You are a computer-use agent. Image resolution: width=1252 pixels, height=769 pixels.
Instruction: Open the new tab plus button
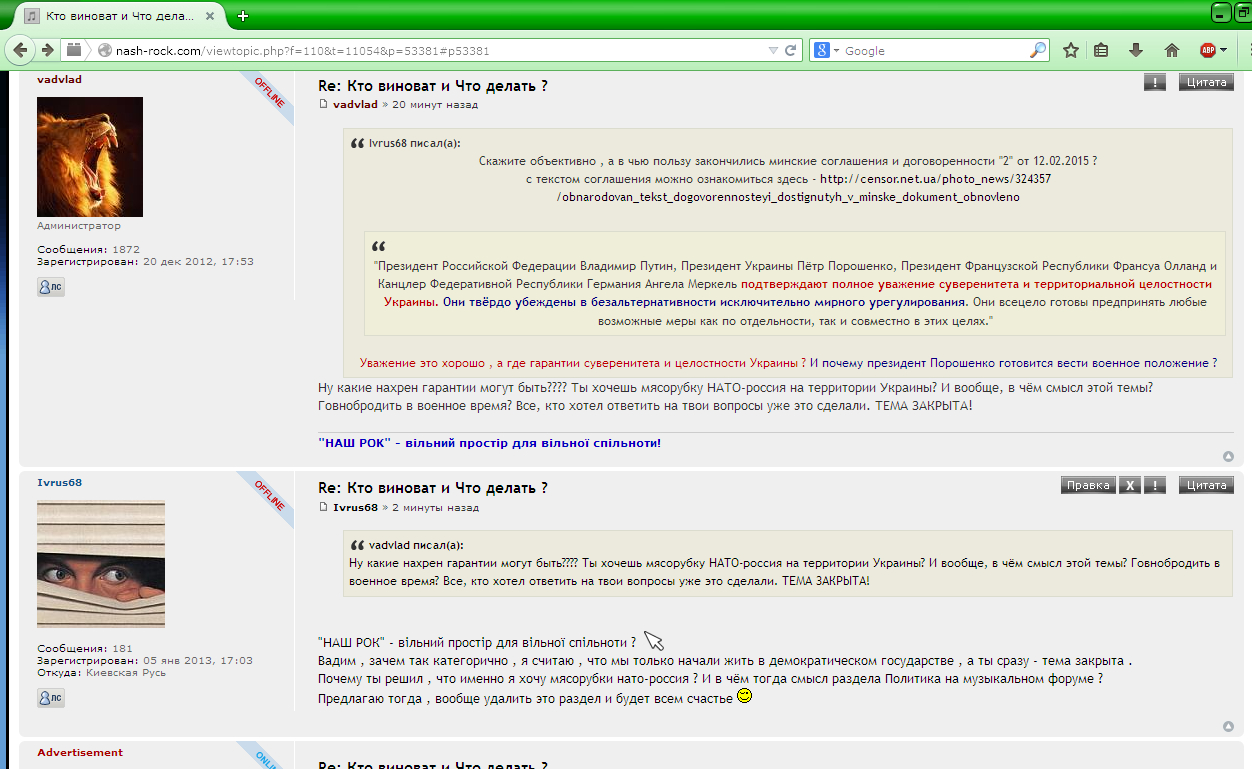tap(243, 16)
